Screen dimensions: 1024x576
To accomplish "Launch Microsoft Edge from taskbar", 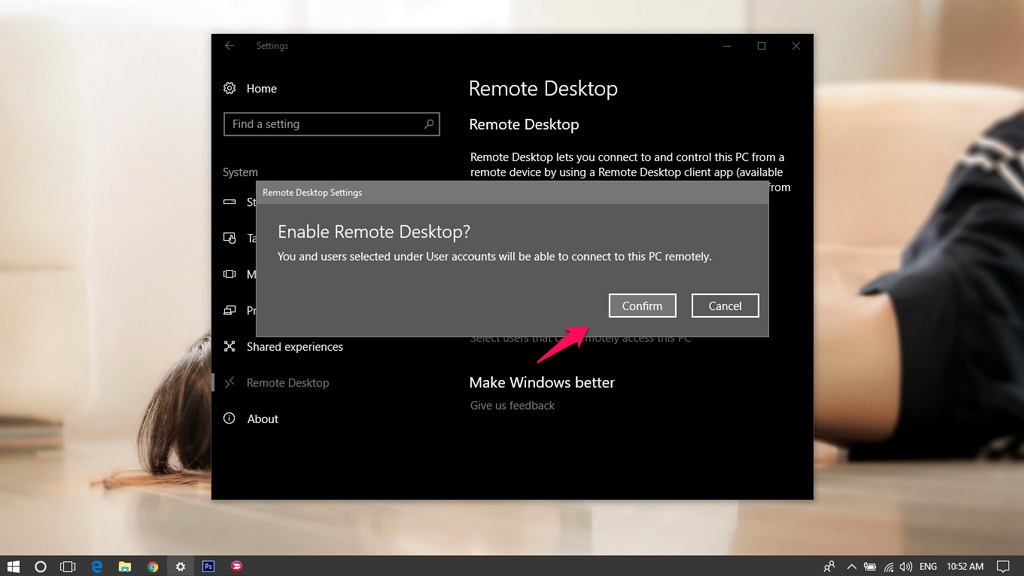I will pyautogui.click(x=97, y=566).
